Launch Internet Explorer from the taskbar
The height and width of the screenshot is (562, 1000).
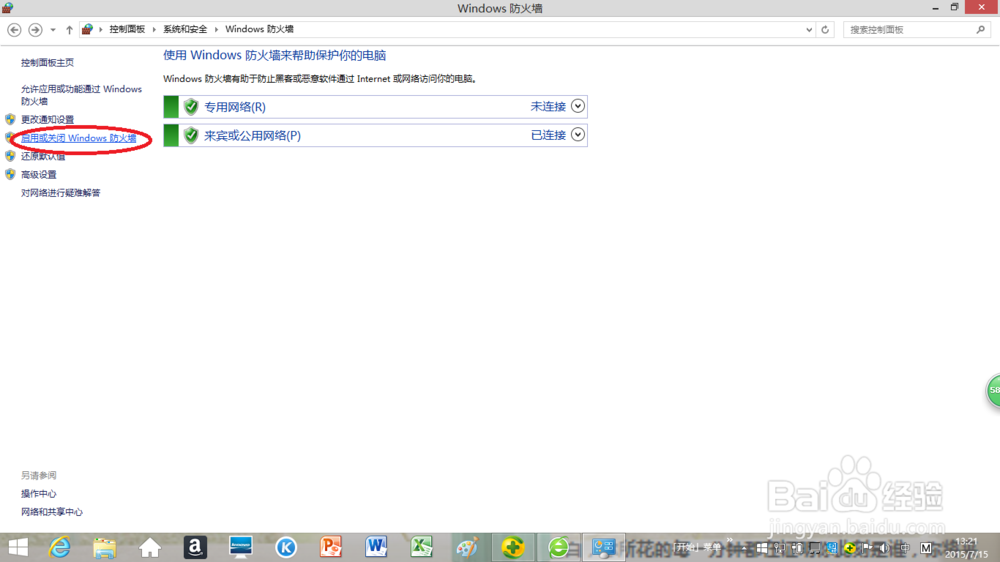click(x=60, y=547)
